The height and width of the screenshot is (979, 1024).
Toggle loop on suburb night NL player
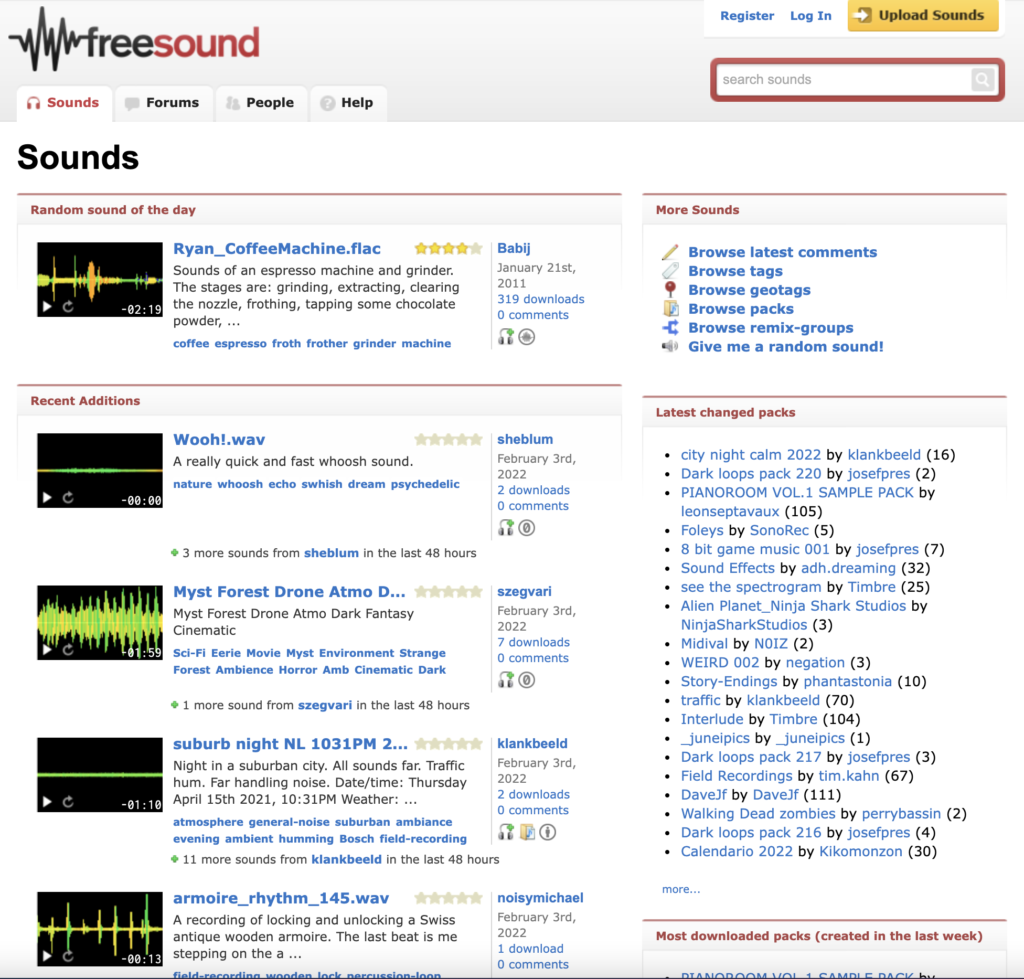tap(68, 802)
